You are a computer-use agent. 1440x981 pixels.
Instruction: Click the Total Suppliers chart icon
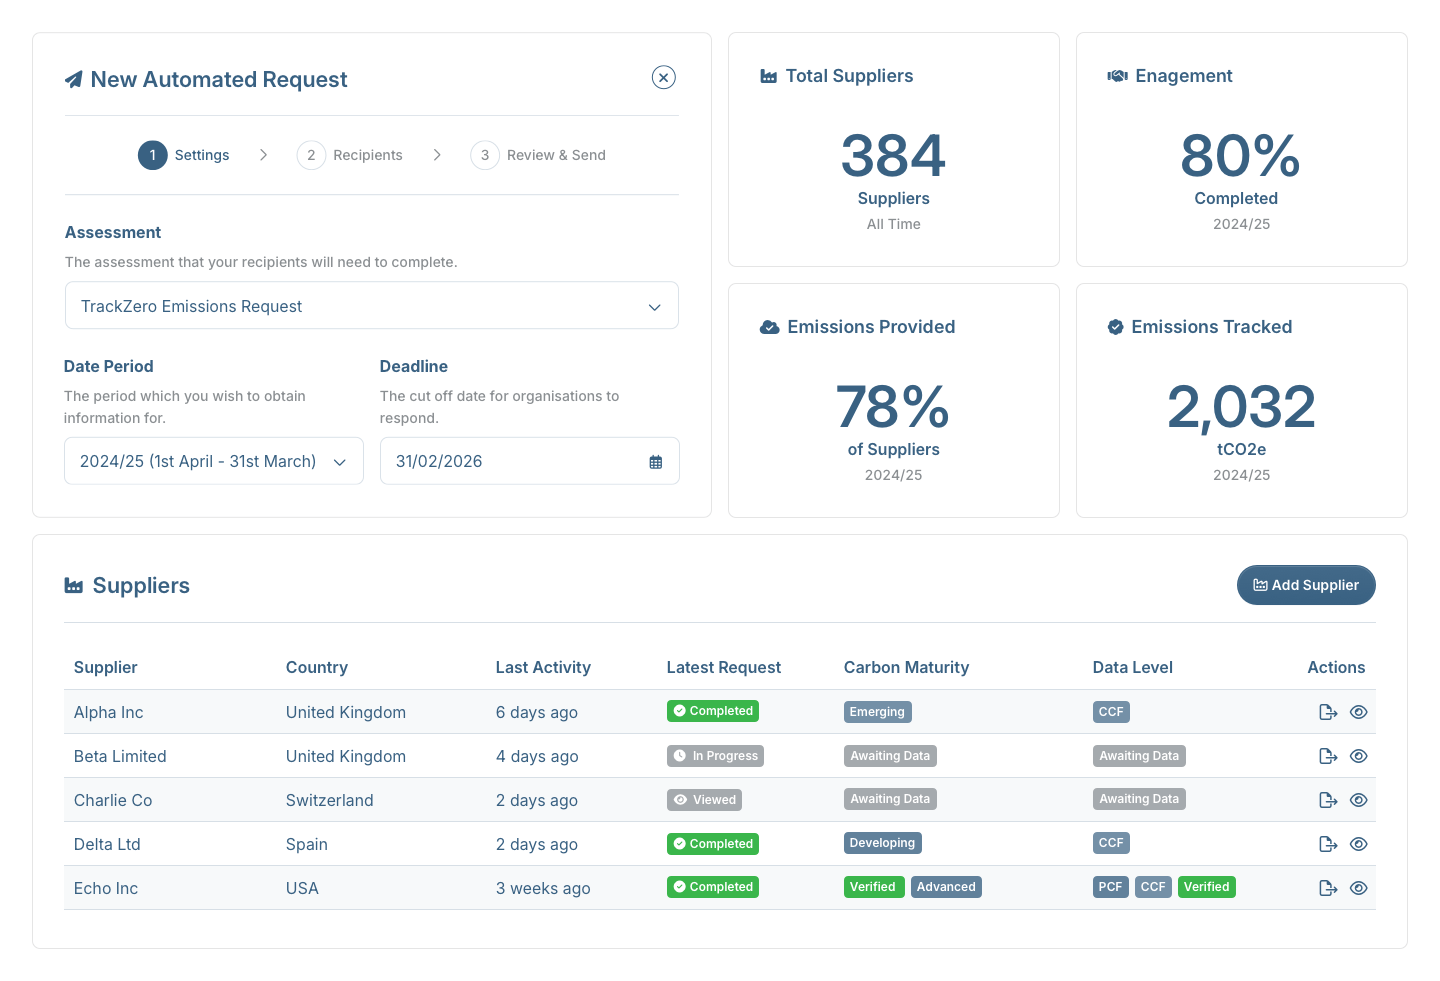coord(768,75)
